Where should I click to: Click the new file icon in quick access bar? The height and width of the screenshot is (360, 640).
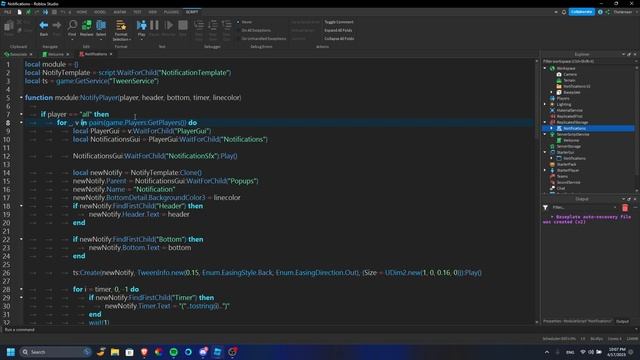click(x=19, y=12)
